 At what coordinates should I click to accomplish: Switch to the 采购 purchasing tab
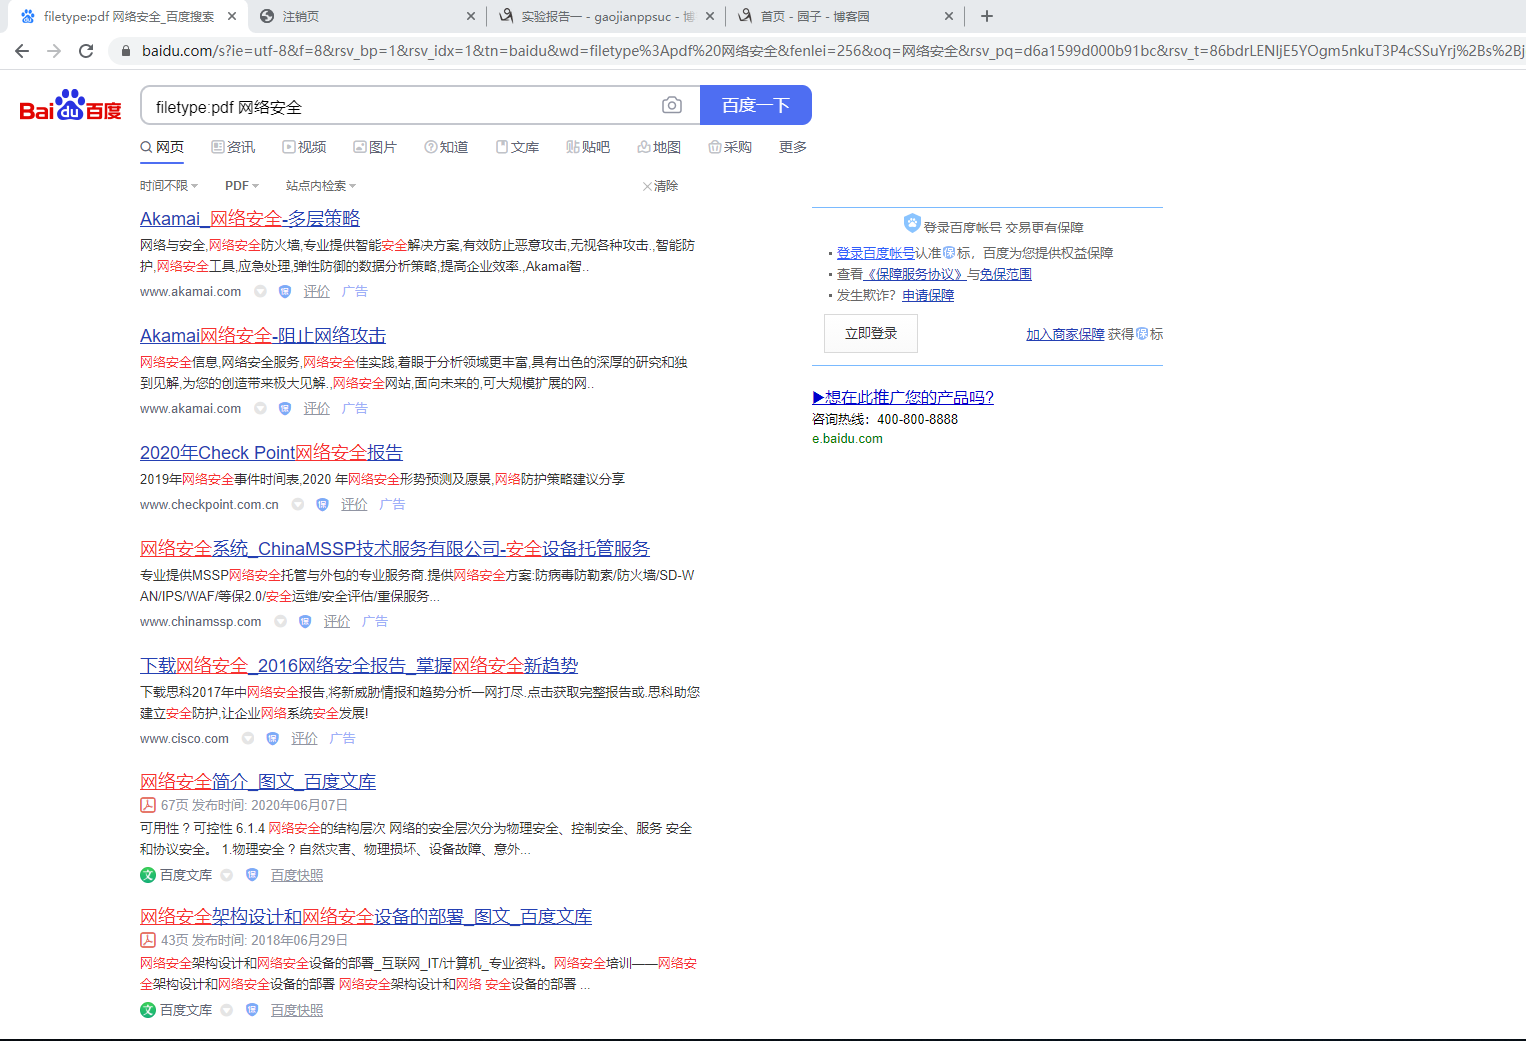pos(730,147)
